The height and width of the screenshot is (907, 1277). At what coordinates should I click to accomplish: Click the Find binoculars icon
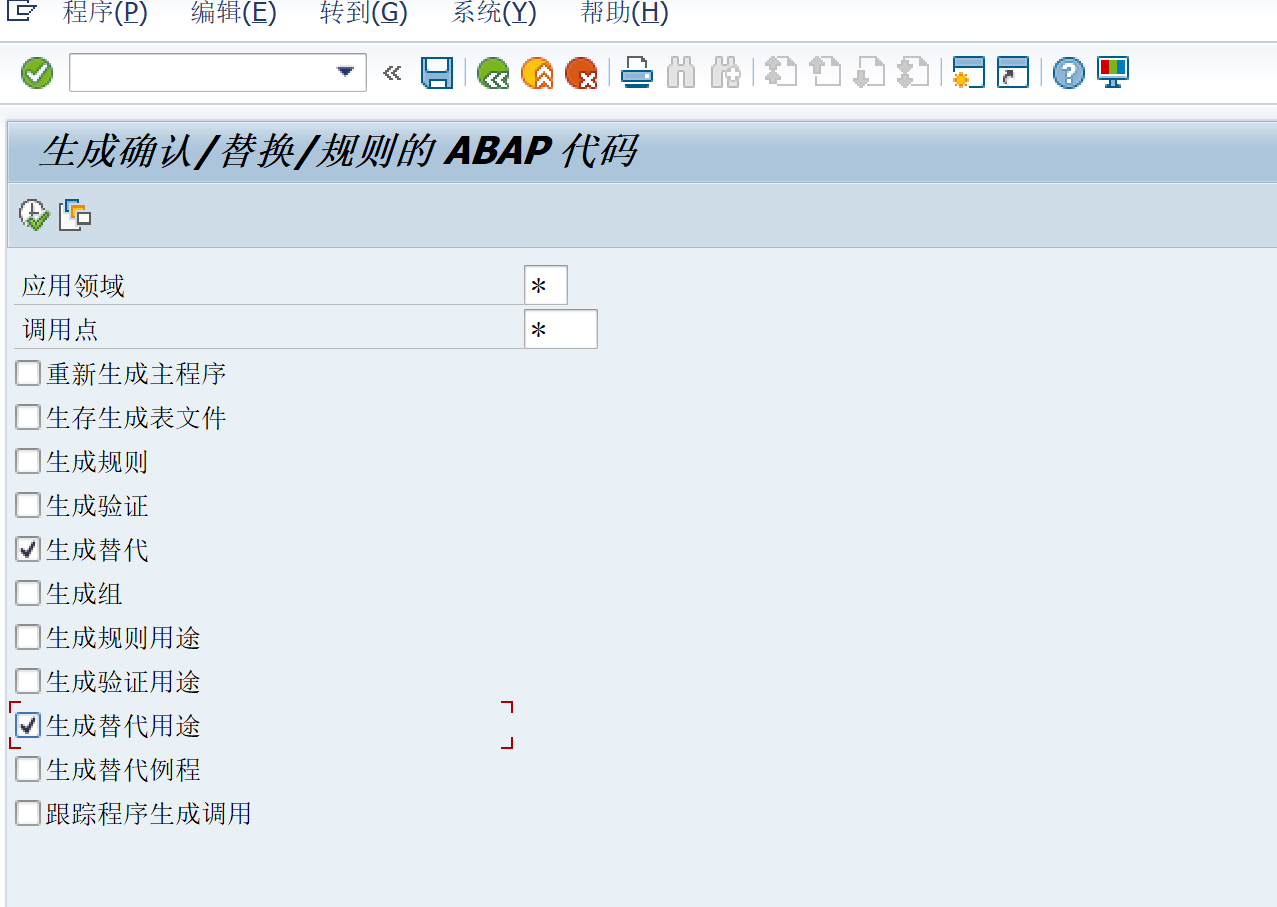coord(681,73)
